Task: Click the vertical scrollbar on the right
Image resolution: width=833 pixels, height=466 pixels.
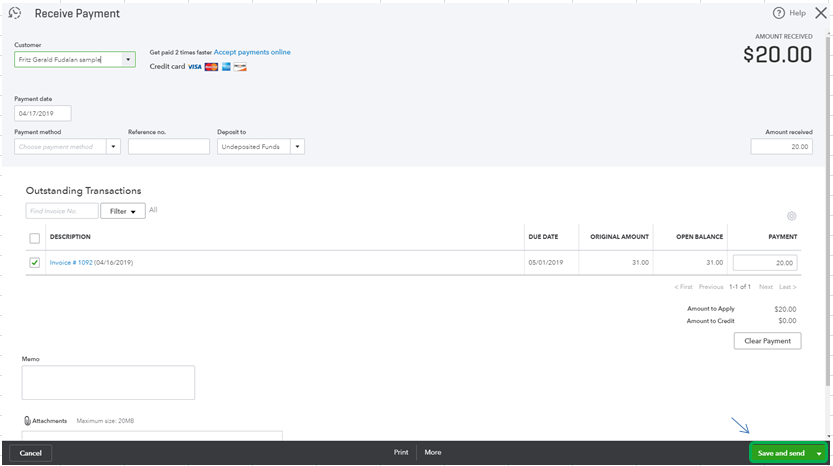Action: pos(828,213)
